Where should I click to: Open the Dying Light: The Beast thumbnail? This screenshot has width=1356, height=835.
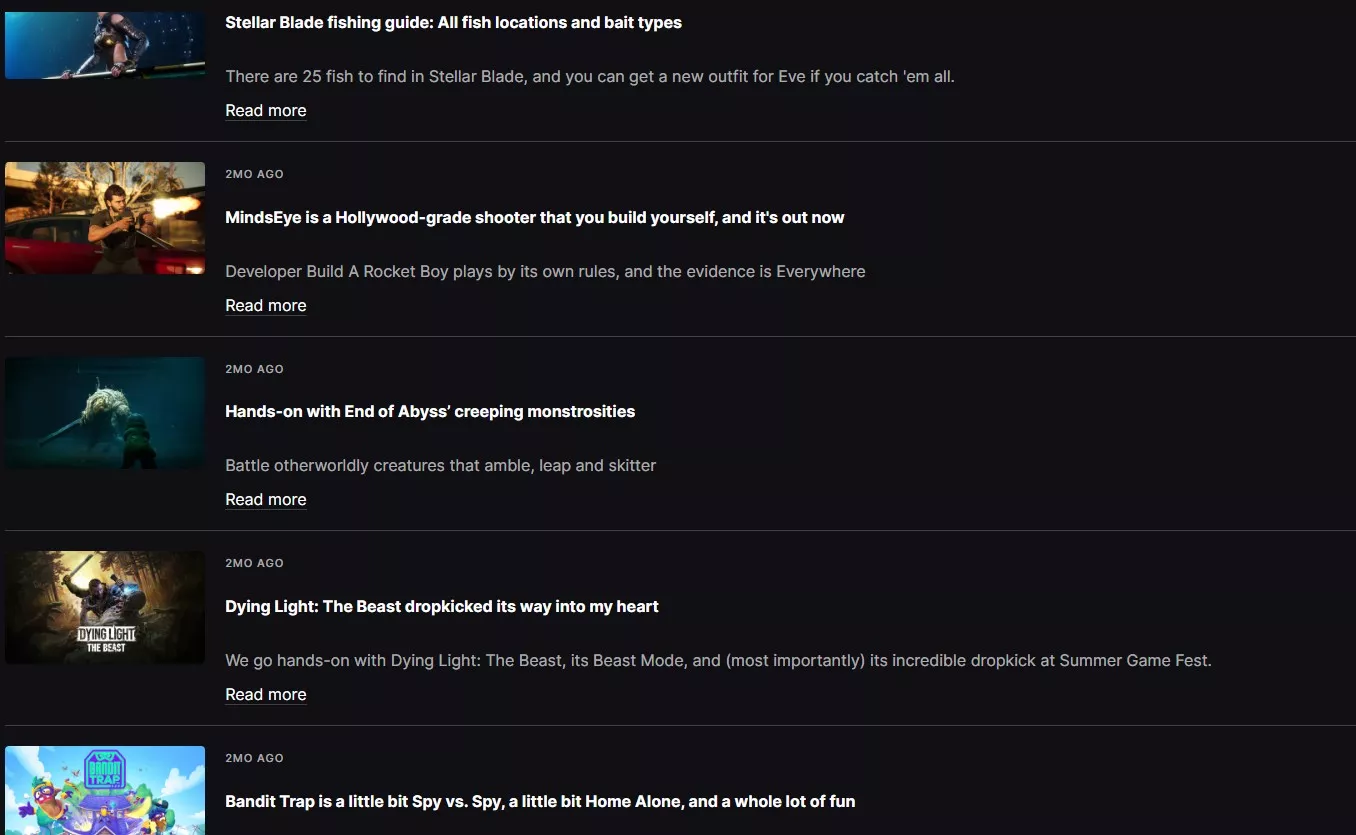tap(105, 607)
